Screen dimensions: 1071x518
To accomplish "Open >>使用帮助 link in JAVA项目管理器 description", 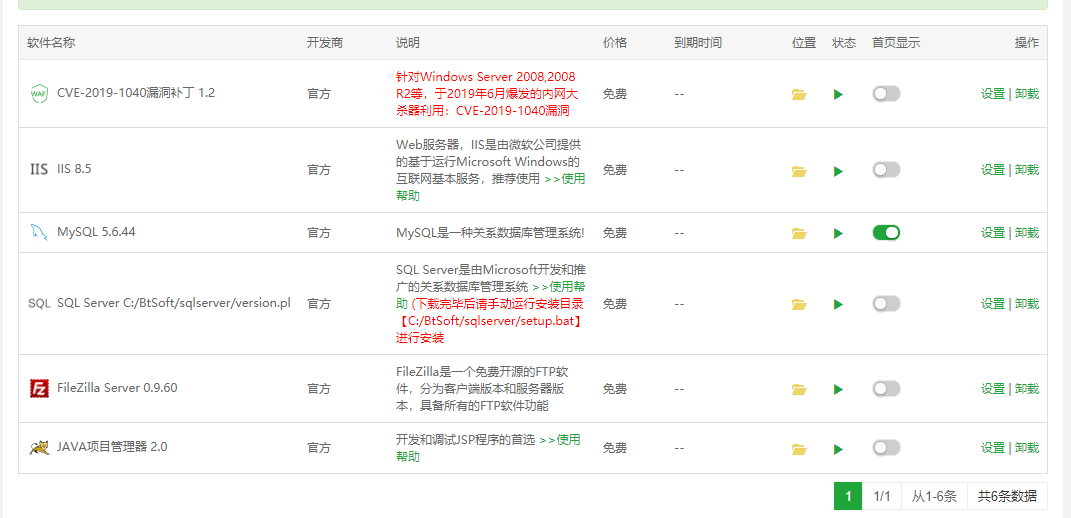I will [x=559, y=439].
